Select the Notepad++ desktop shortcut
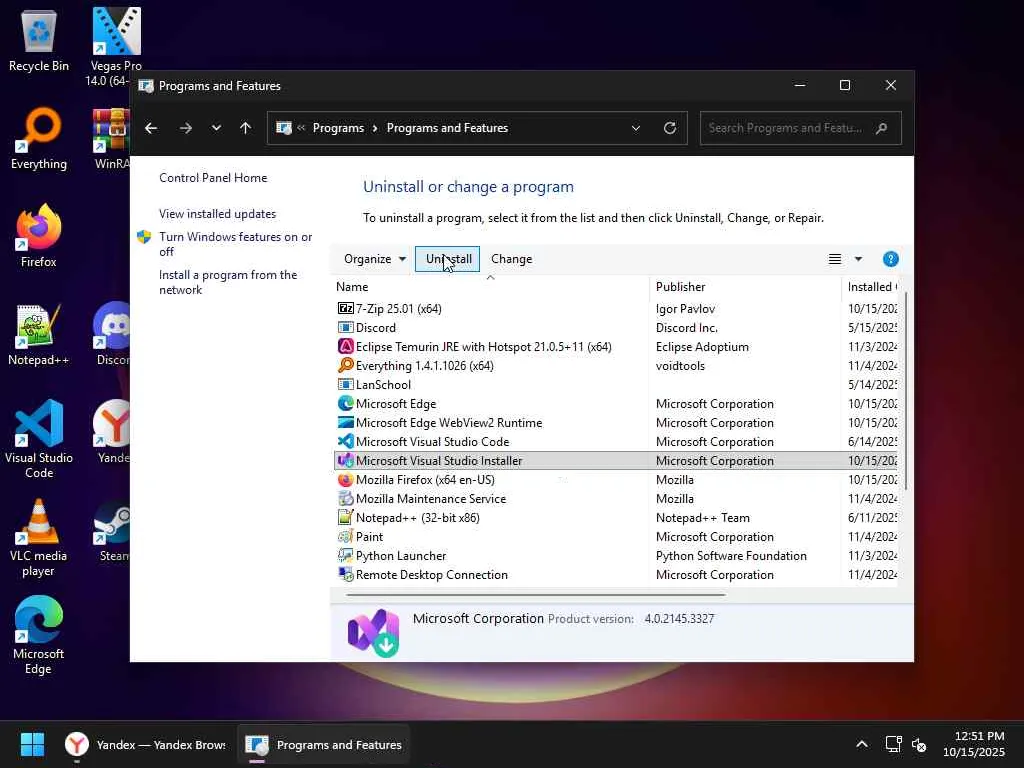 [39, 334]
